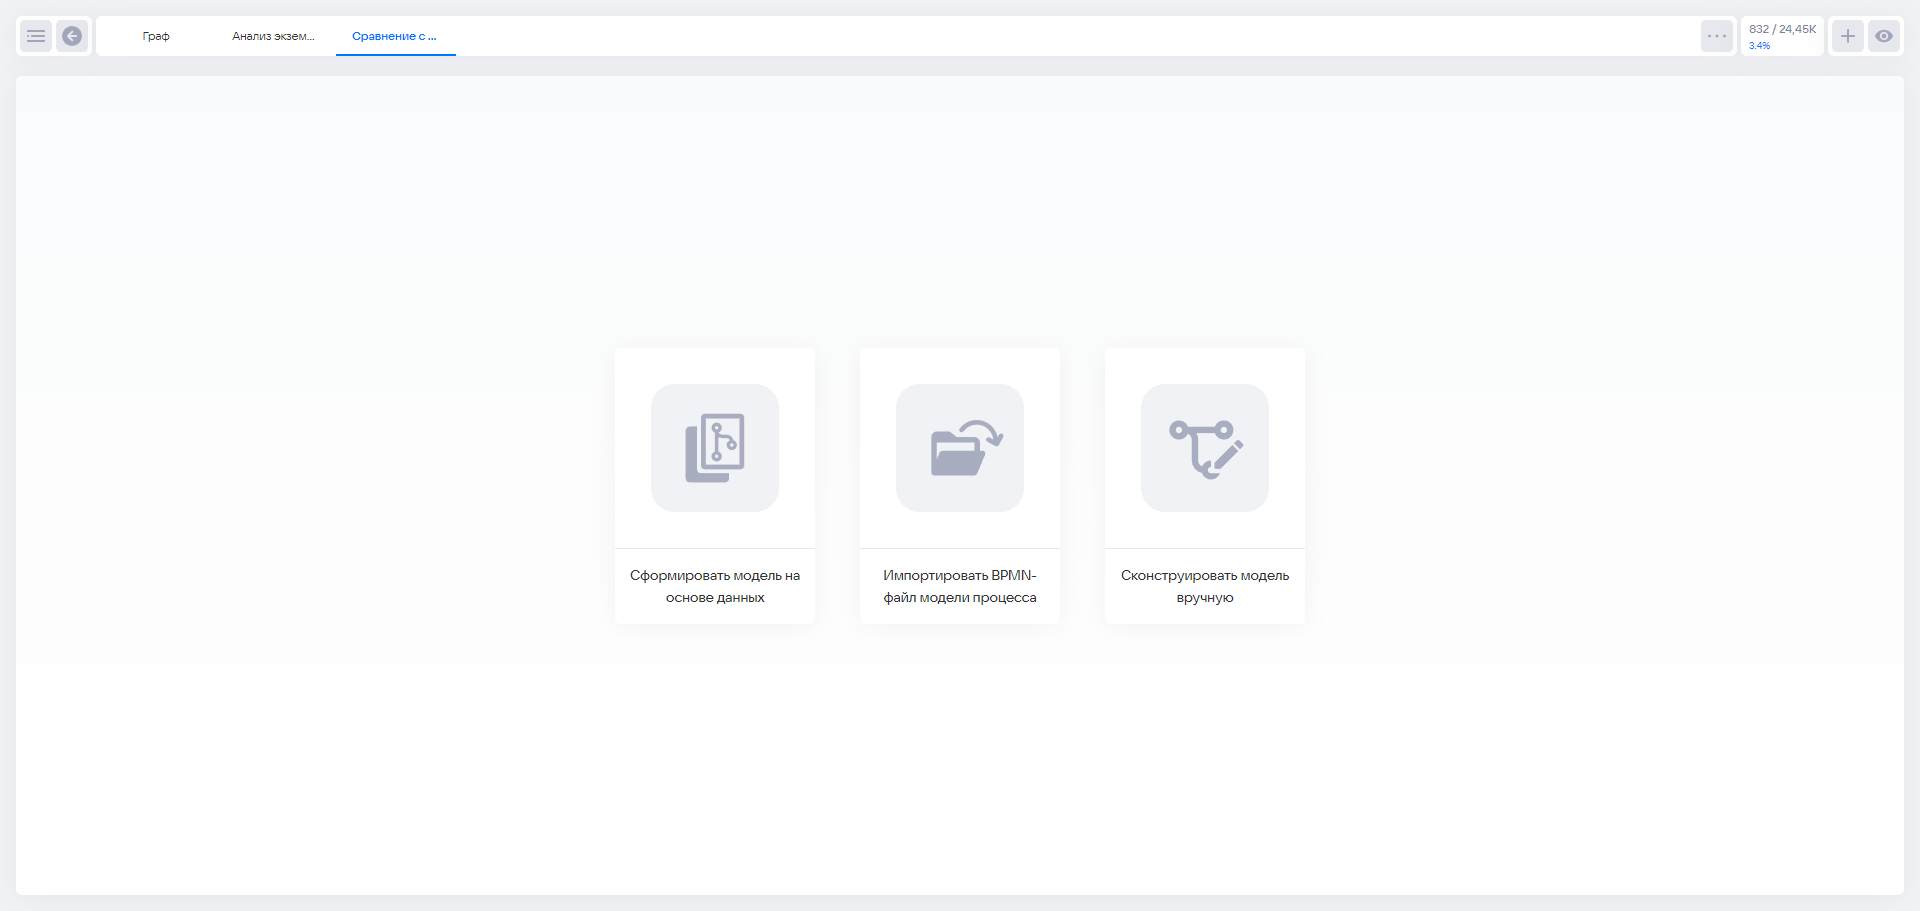
Task: Open the hamburger menu icon
Action: coord(36,36)
